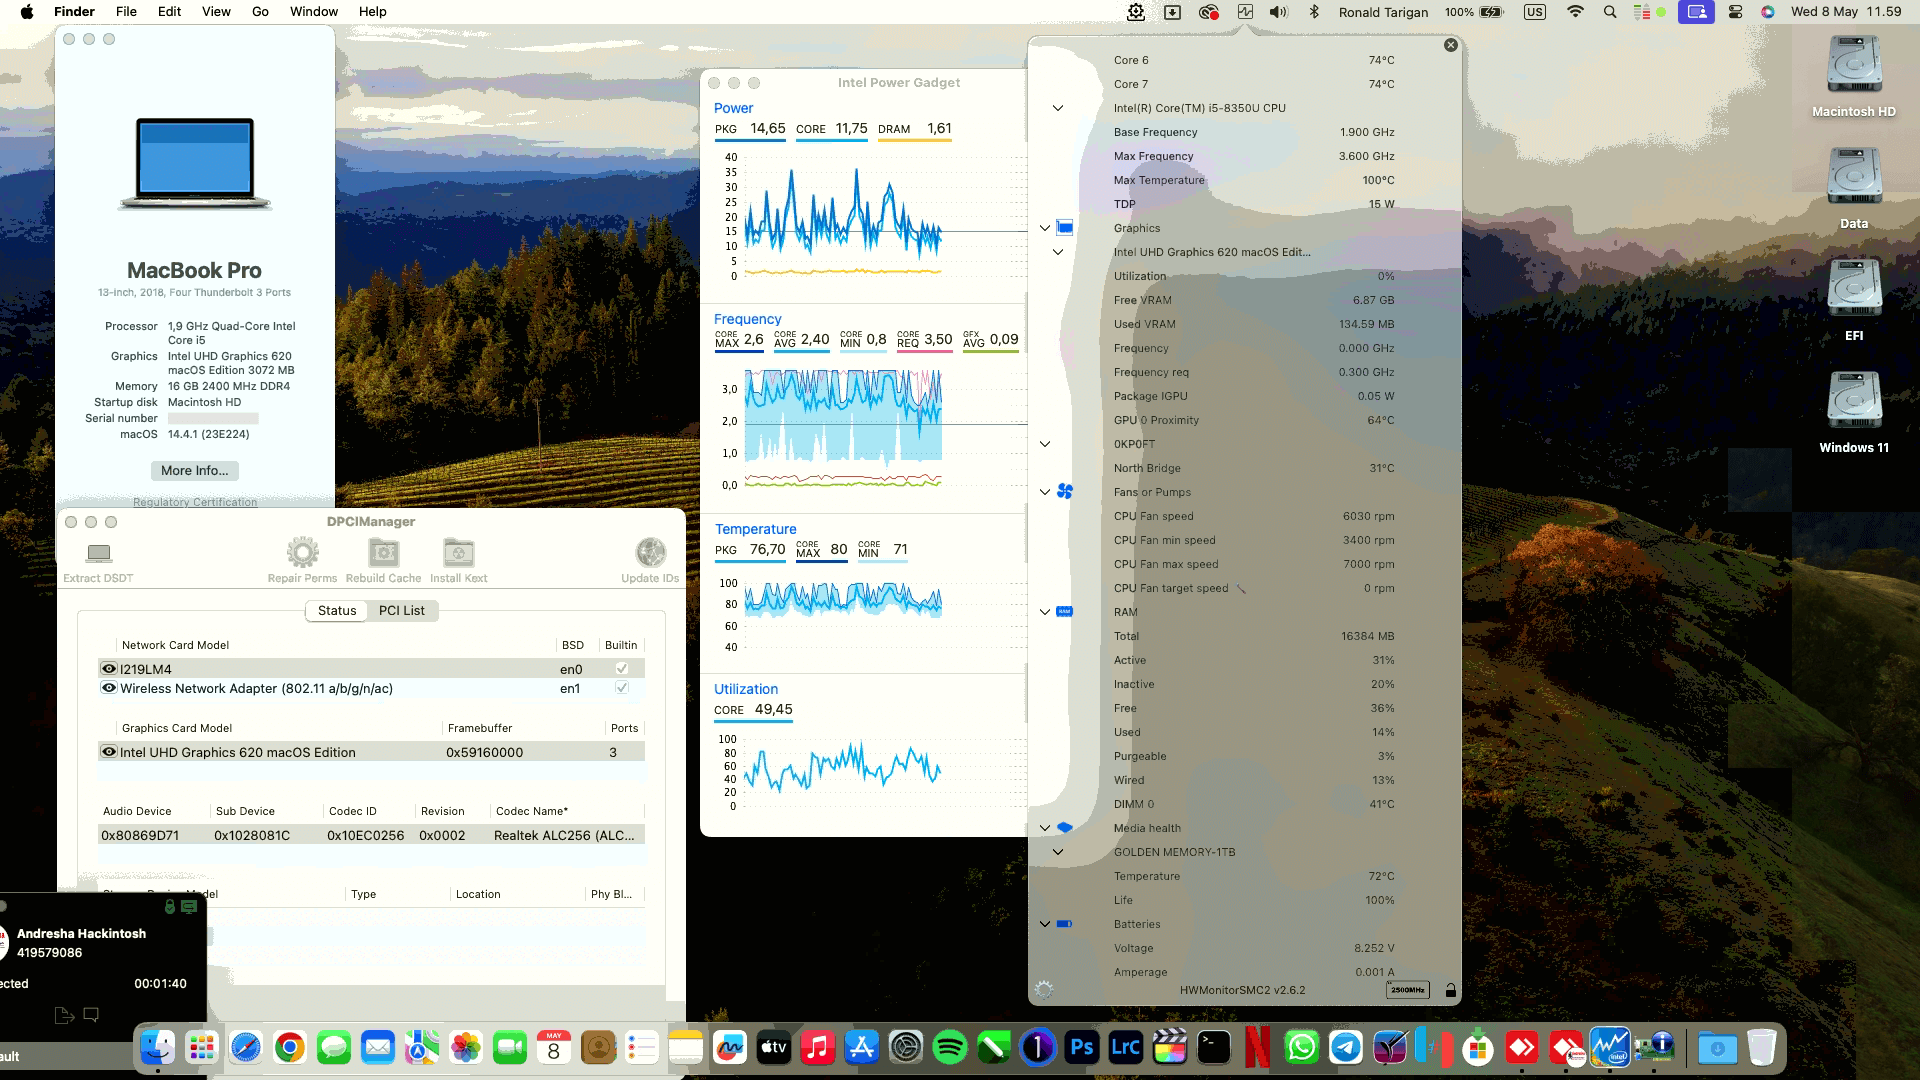Adjust the 2500MHz frequency control in HWMonitorSMC2
The width and height of the screenshot is (1920, 1080).
click(x=1406, y=989)
